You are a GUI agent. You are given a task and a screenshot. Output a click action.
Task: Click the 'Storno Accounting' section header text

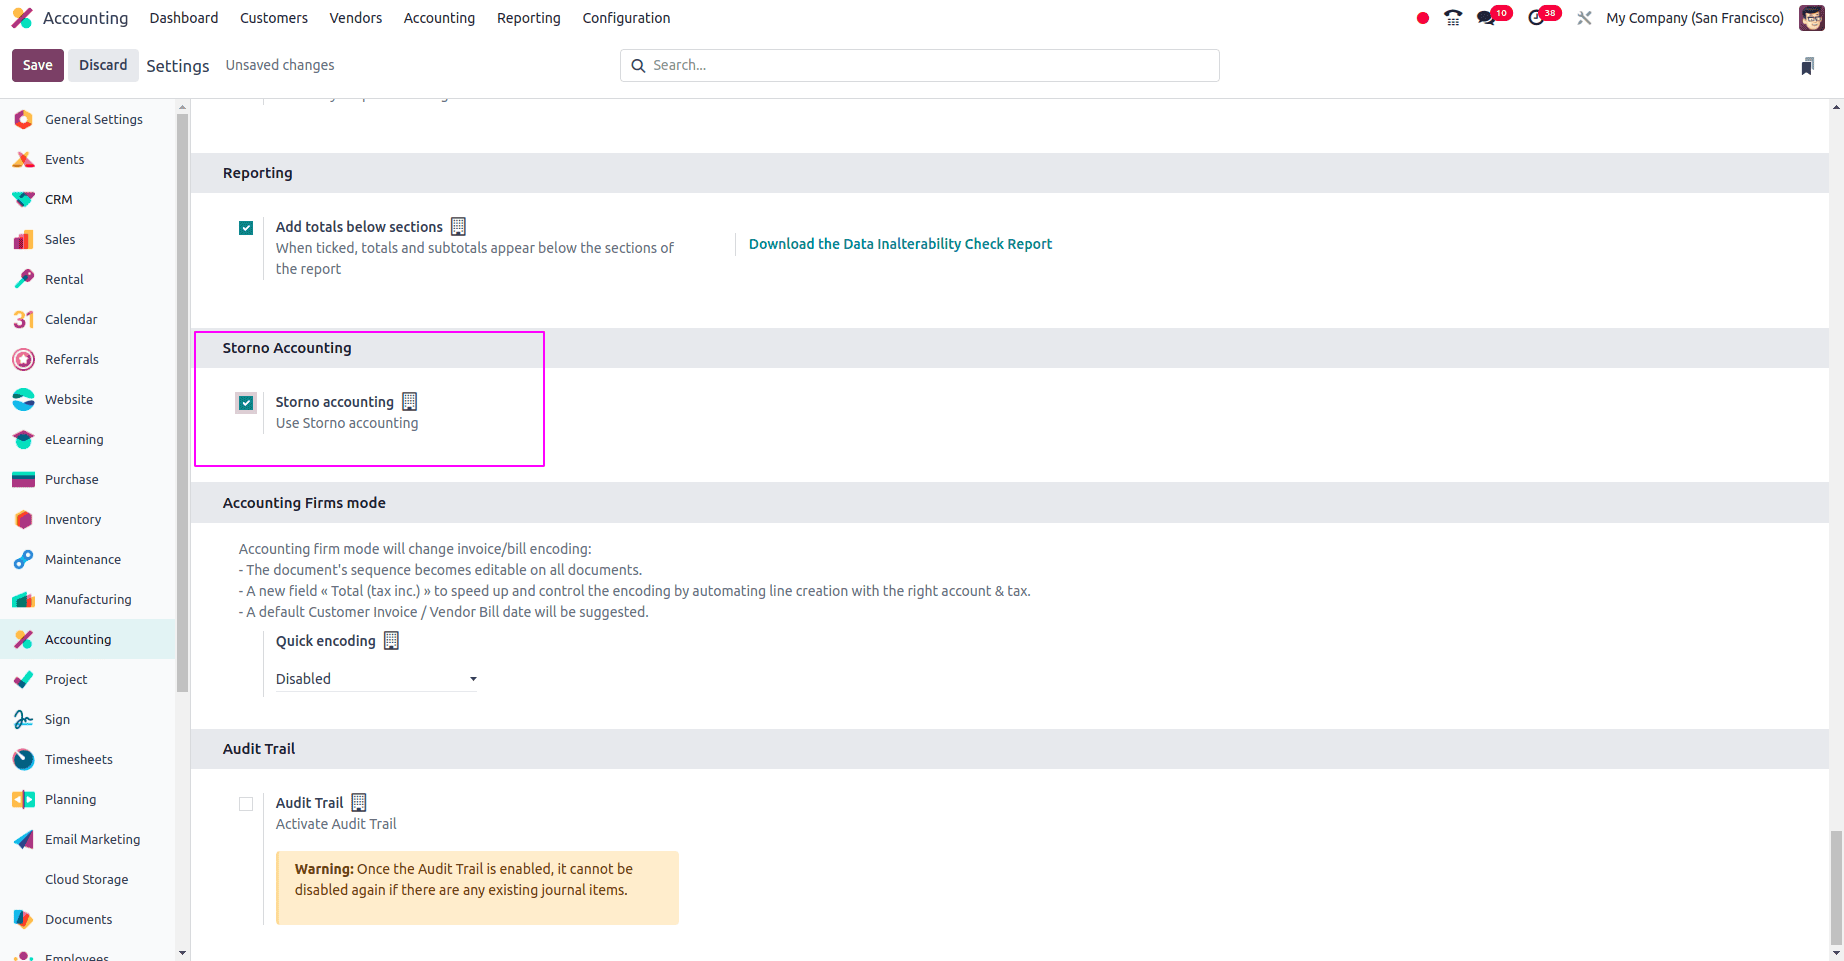tap(287, 348)
